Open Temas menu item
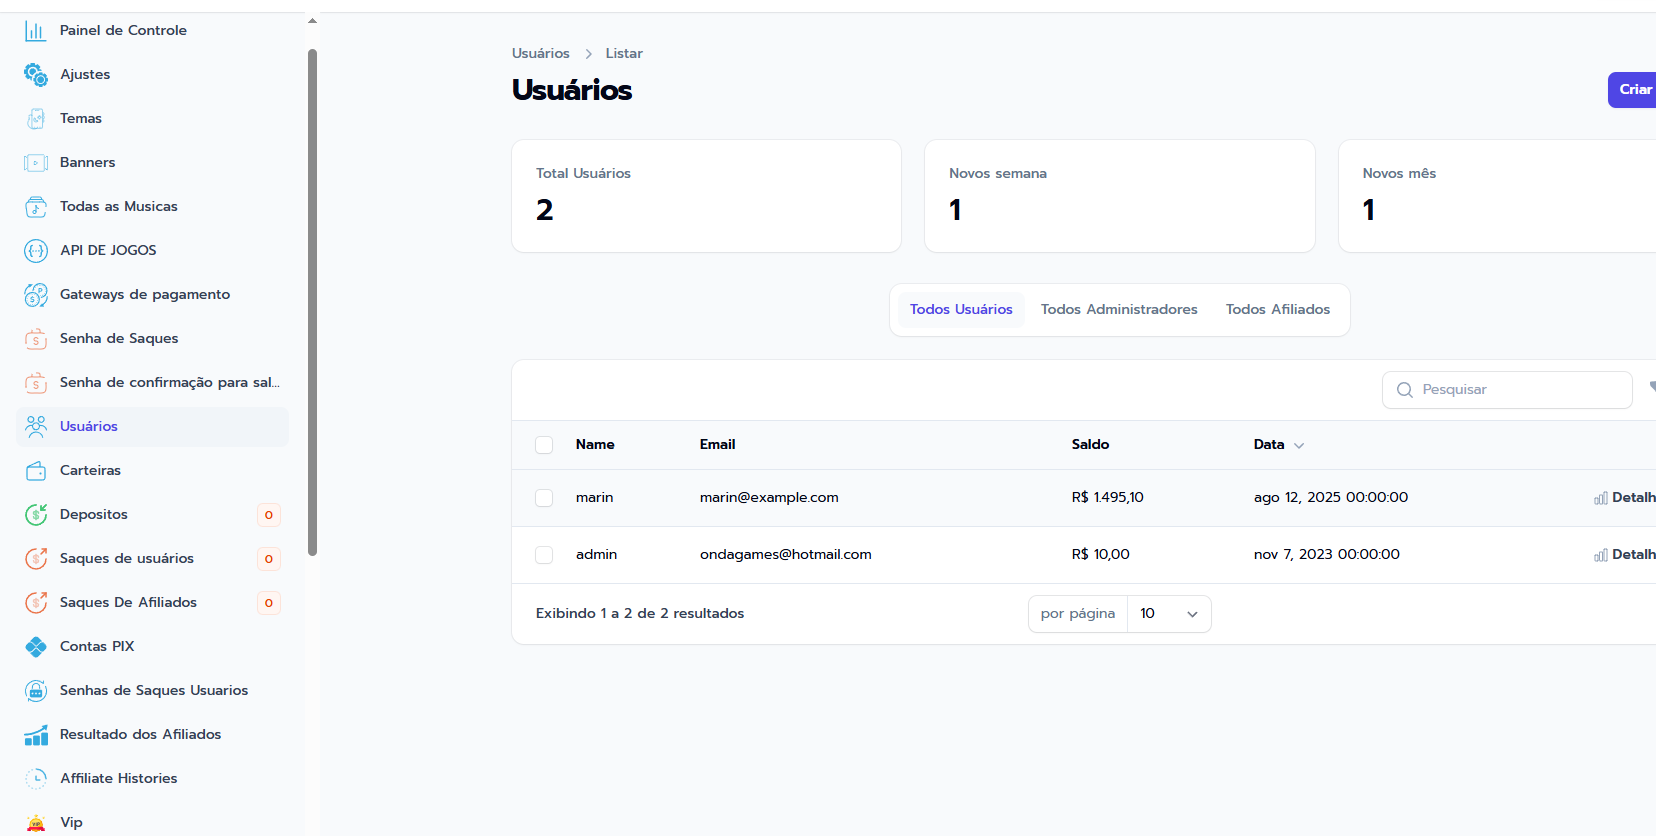1656x836 pixels. [152, 119]
